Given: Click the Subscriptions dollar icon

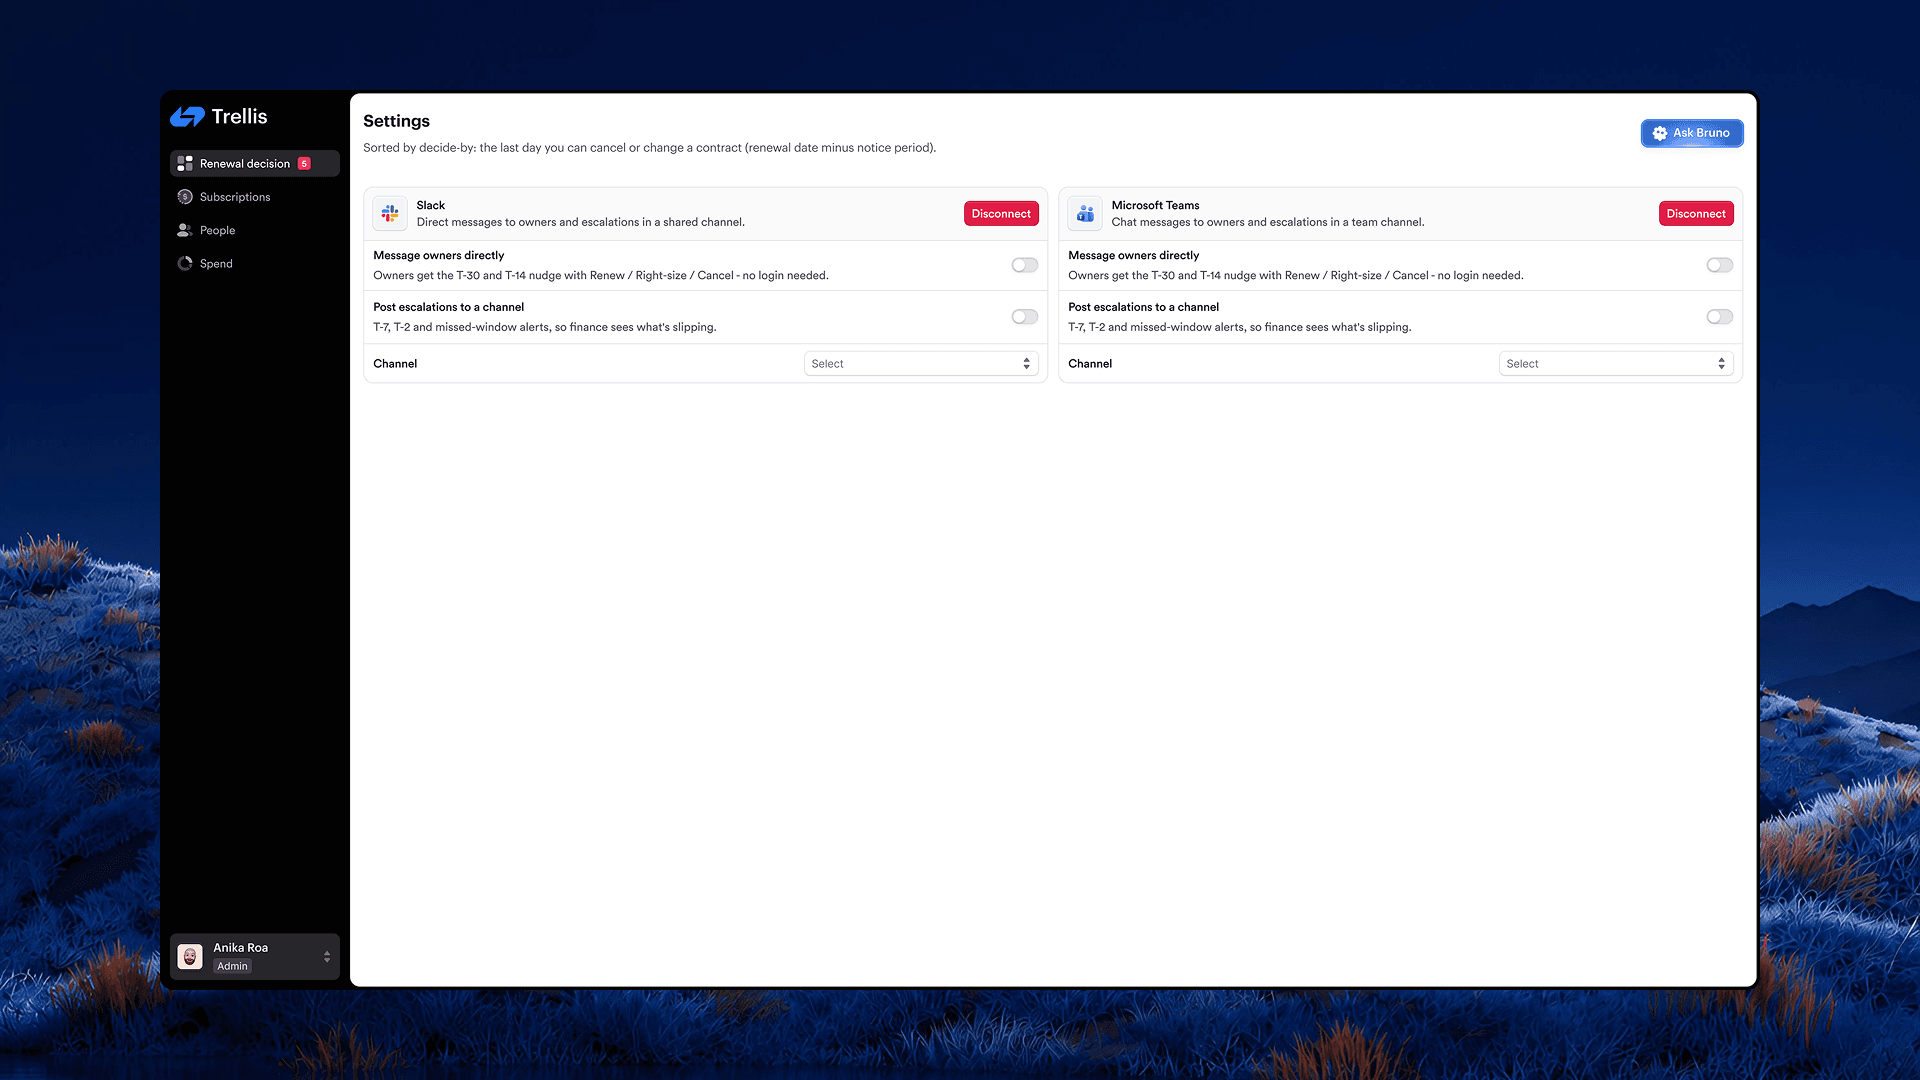Looking at the screenshot, I should pyautogui.click(x=185, y=197).
